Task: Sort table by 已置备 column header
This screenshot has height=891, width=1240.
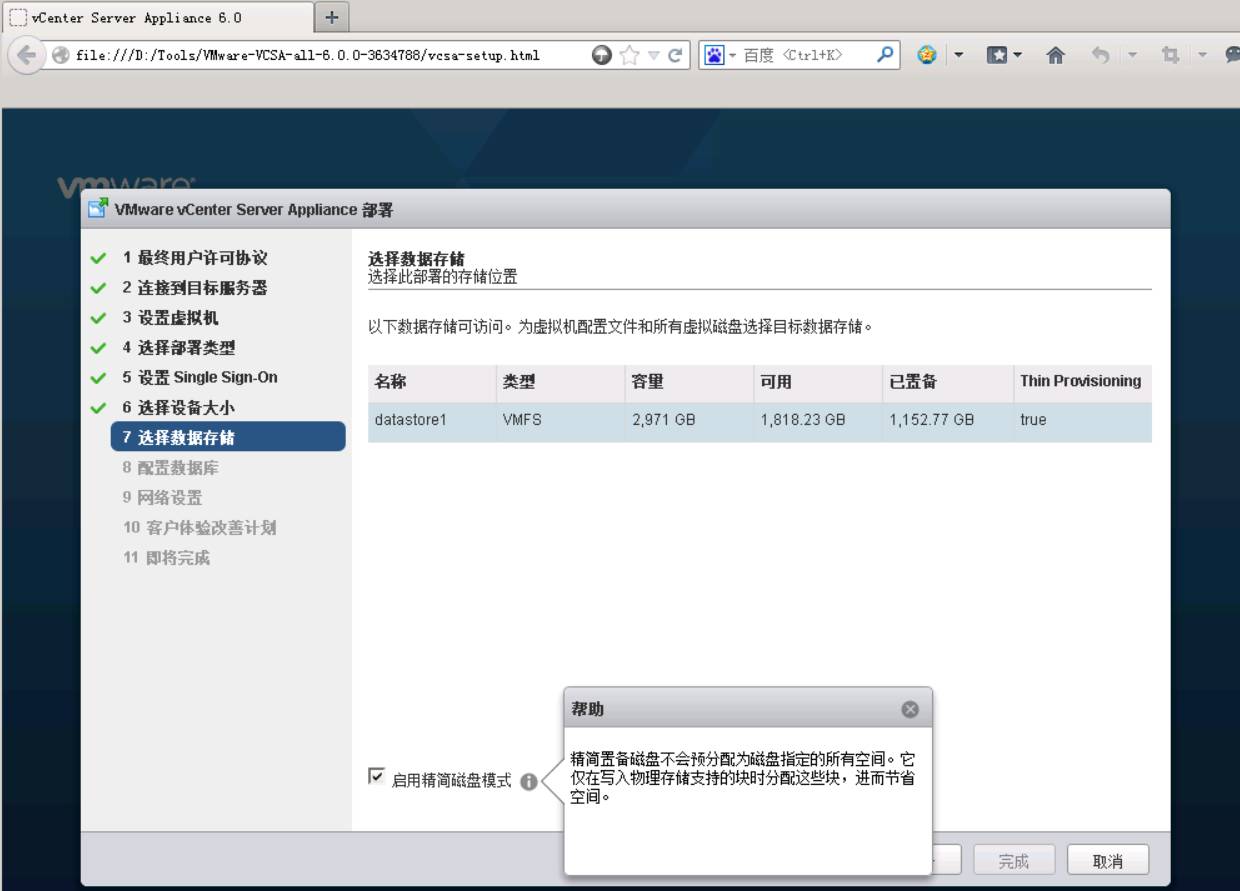Action: (x=947, y=381)
